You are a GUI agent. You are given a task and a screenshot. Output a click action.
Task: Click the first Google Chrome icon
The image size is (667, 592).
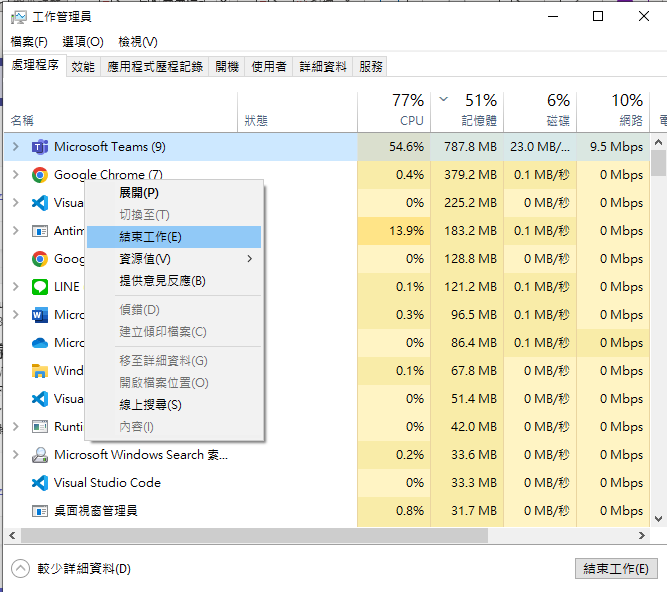pos(40,175)
